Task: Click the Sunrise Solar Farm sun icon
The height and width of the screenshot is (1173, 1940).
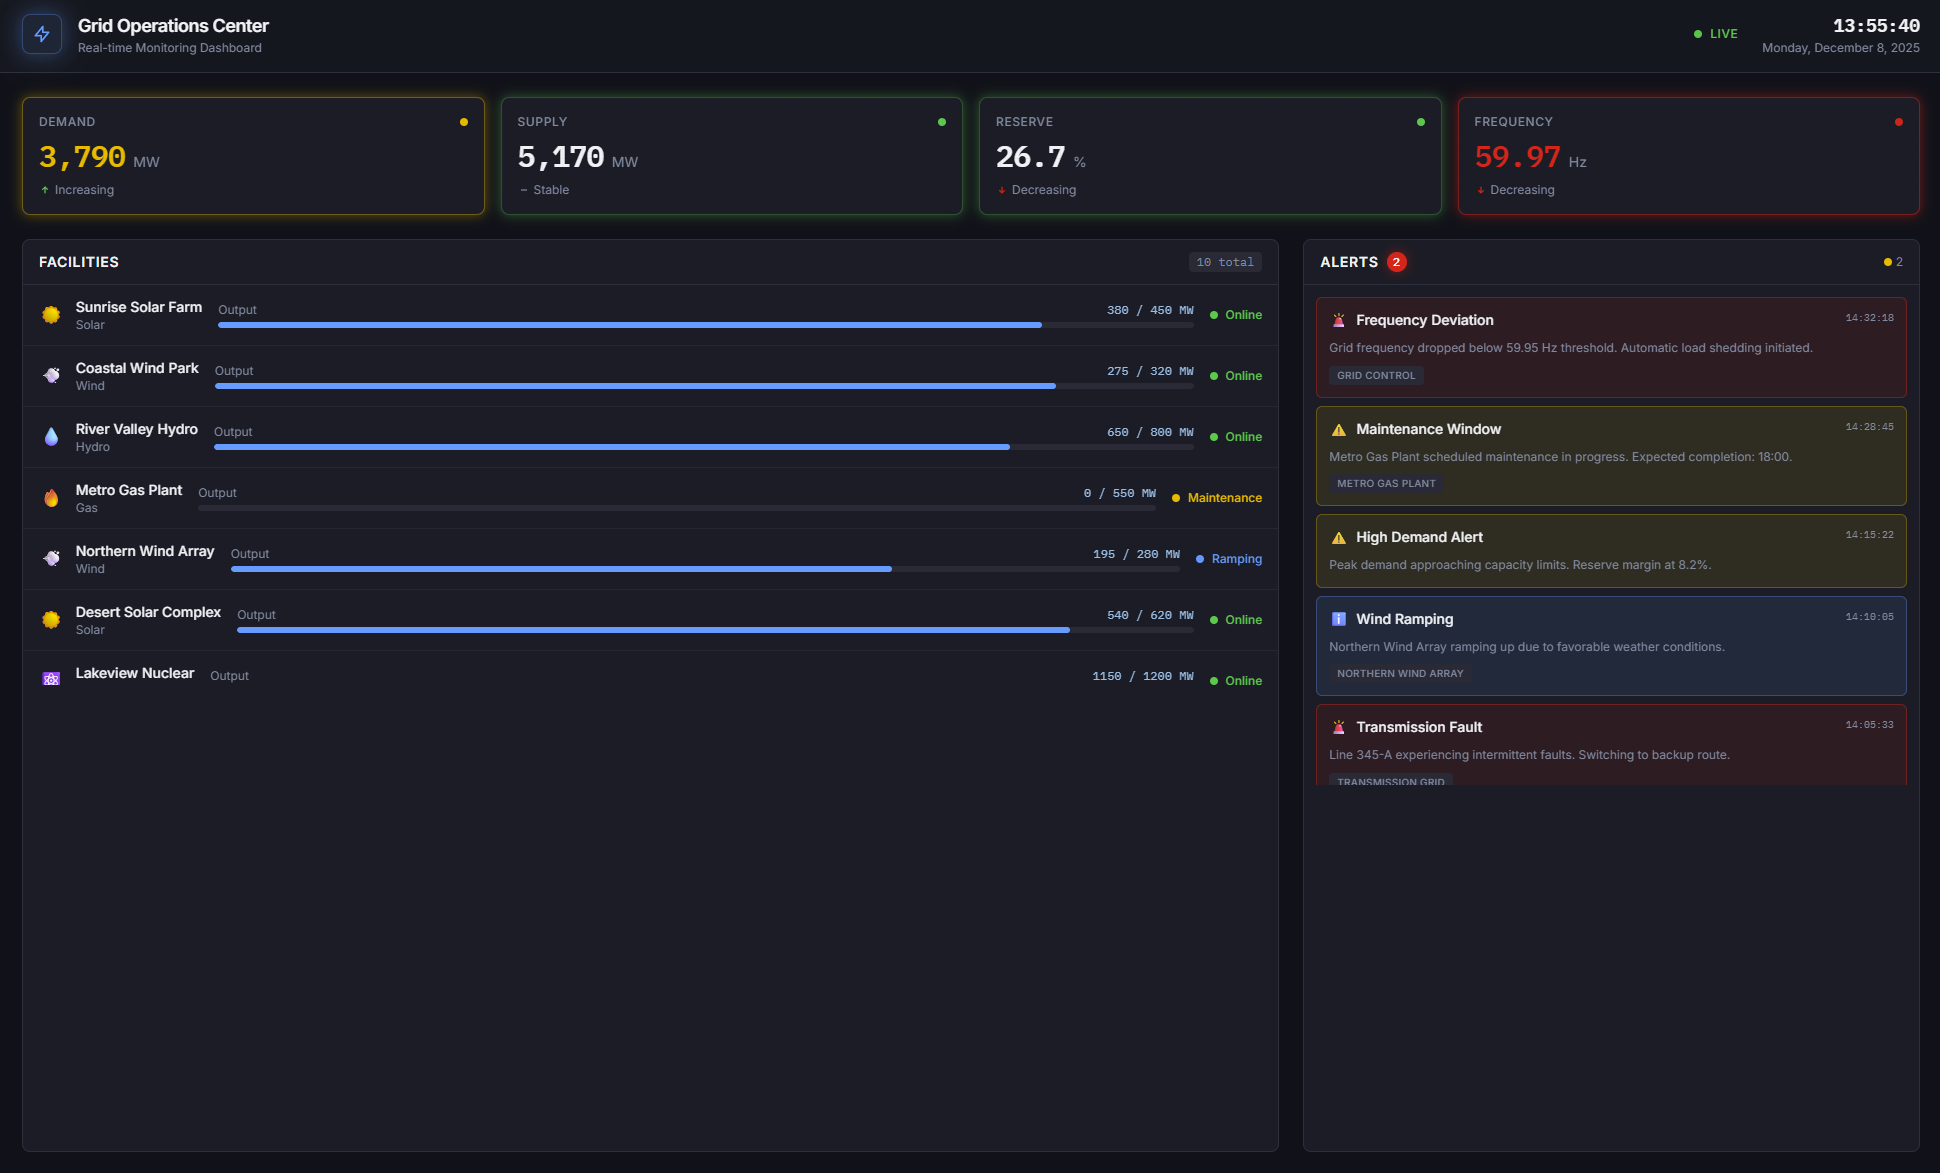Action: point(51,315)
